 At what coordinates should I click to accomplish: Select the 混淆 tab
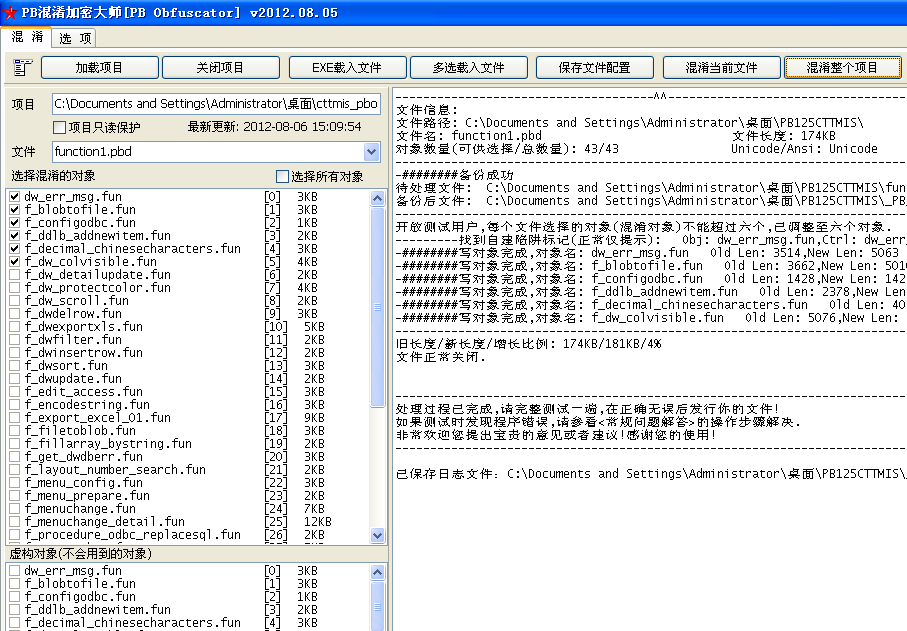27,37
